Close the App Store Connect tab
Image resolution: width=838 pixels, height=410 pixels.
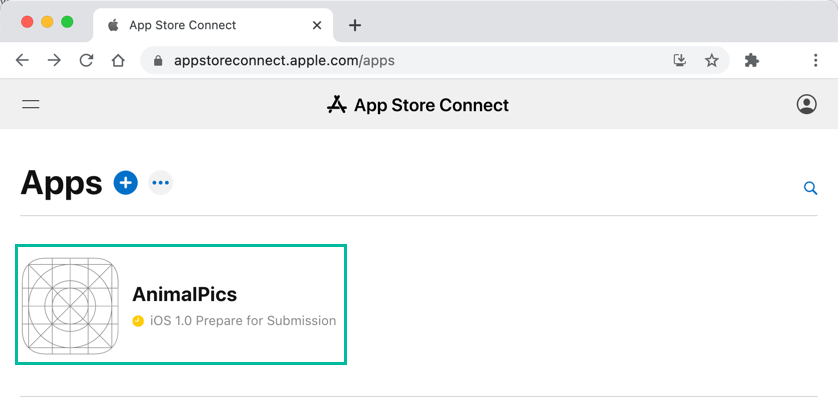tap(317, 25)
